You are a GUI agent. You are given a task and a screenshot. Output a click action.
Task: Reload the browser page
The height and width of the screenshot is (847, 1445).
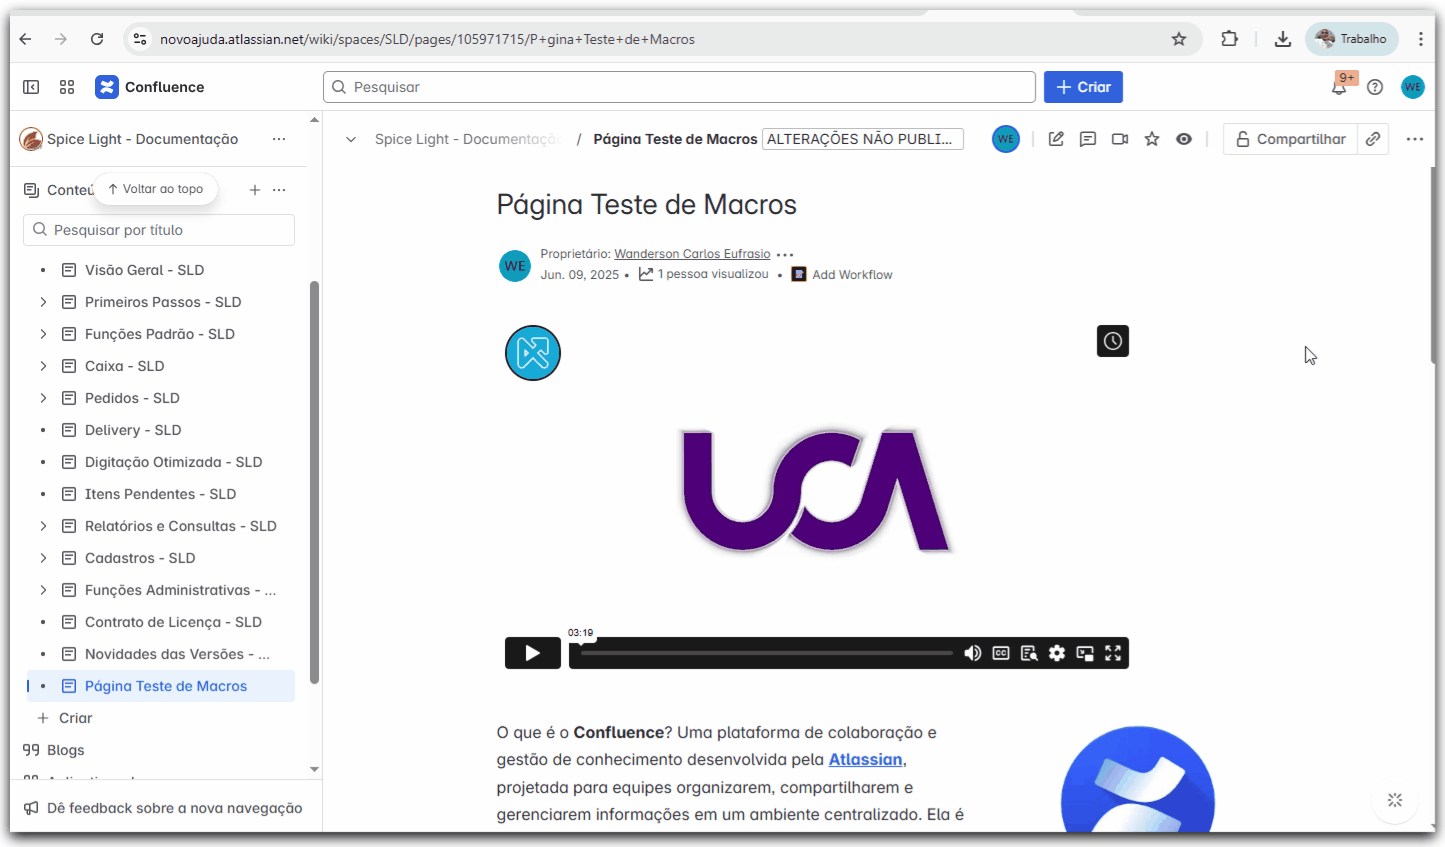(97, 39)
